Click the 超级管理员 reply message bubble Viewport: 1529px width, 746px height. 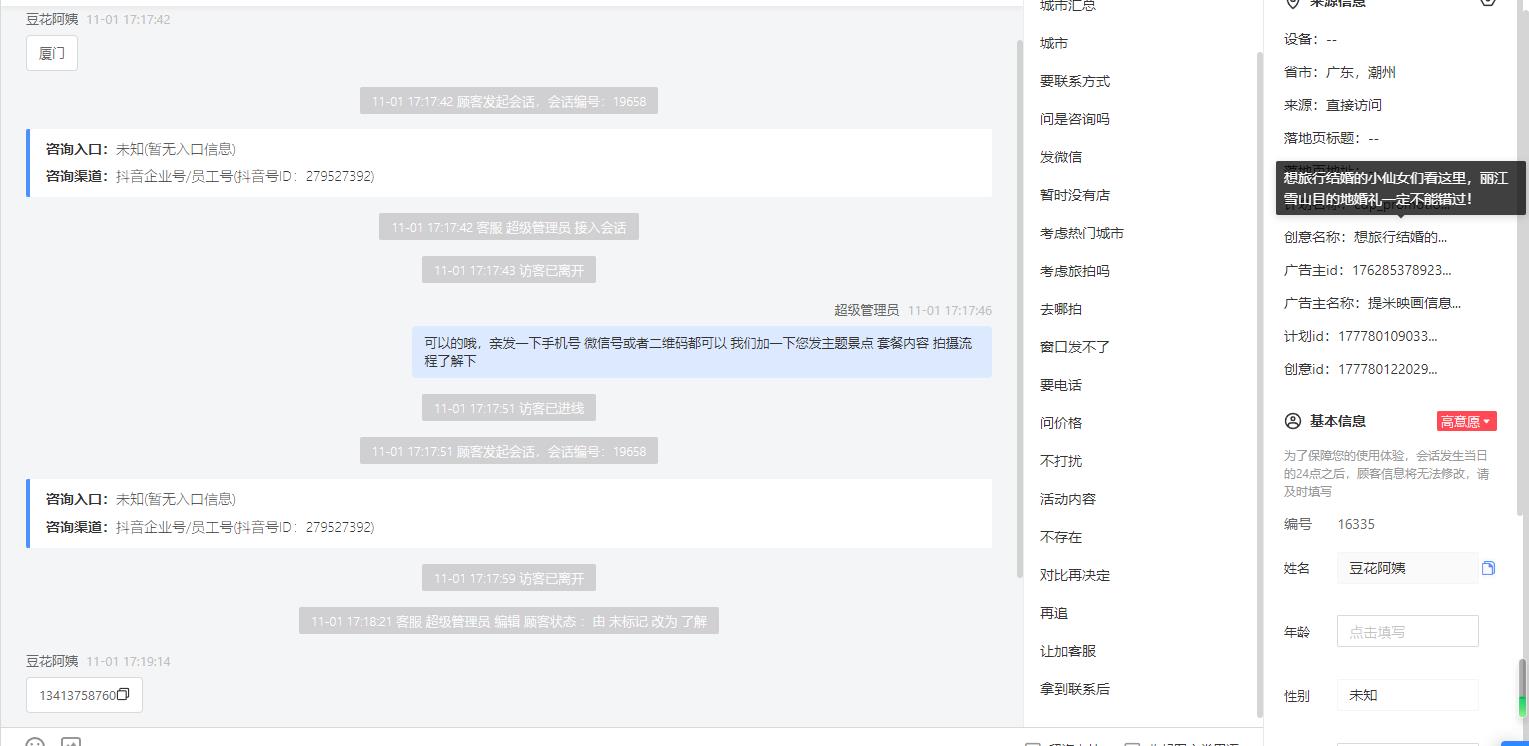(x=702, y=352)
